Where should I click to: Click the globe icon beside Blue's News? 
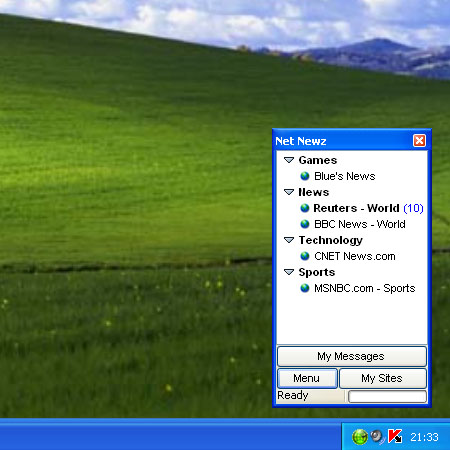(305, 176)
